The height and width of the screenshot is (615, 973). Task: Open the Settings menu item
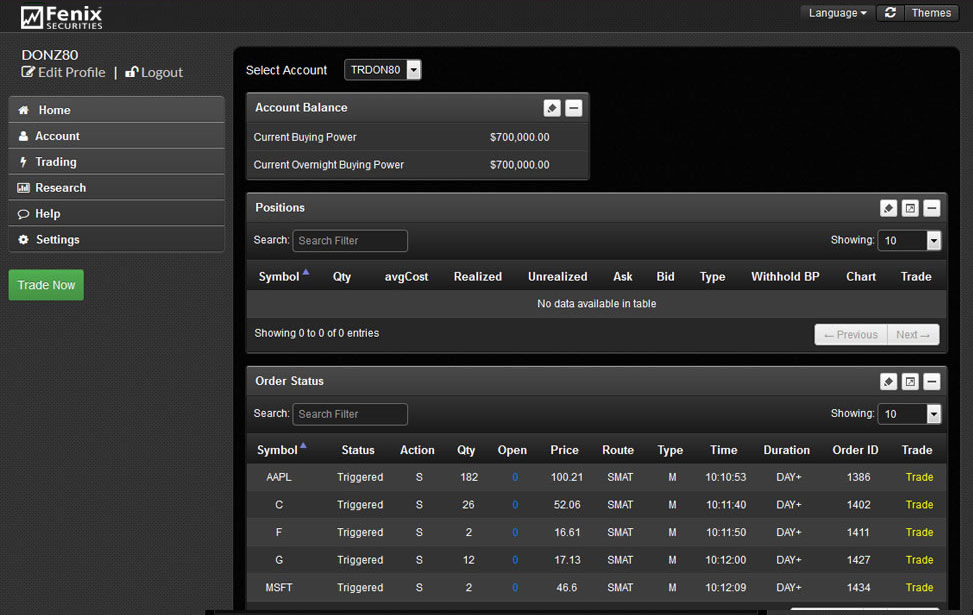(117, 240)
